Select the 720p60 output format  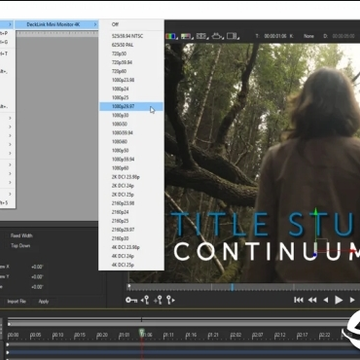[131, 71]
